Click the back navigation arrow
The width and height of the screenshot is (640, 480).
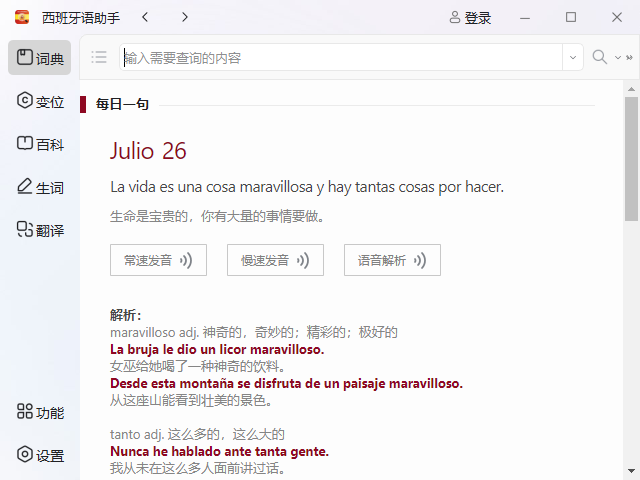[146, 17]
